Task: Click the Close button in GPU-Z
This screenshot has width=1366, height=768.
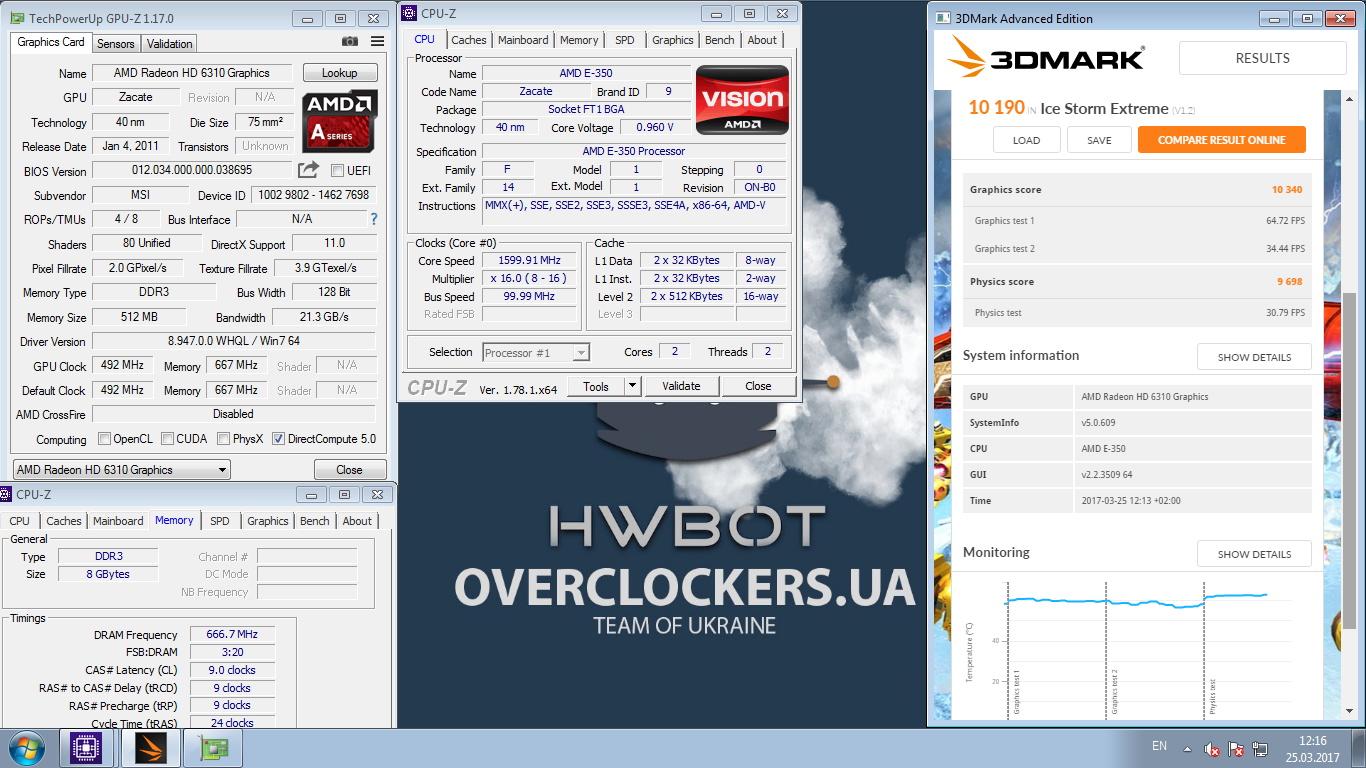Action: (349, 470)
